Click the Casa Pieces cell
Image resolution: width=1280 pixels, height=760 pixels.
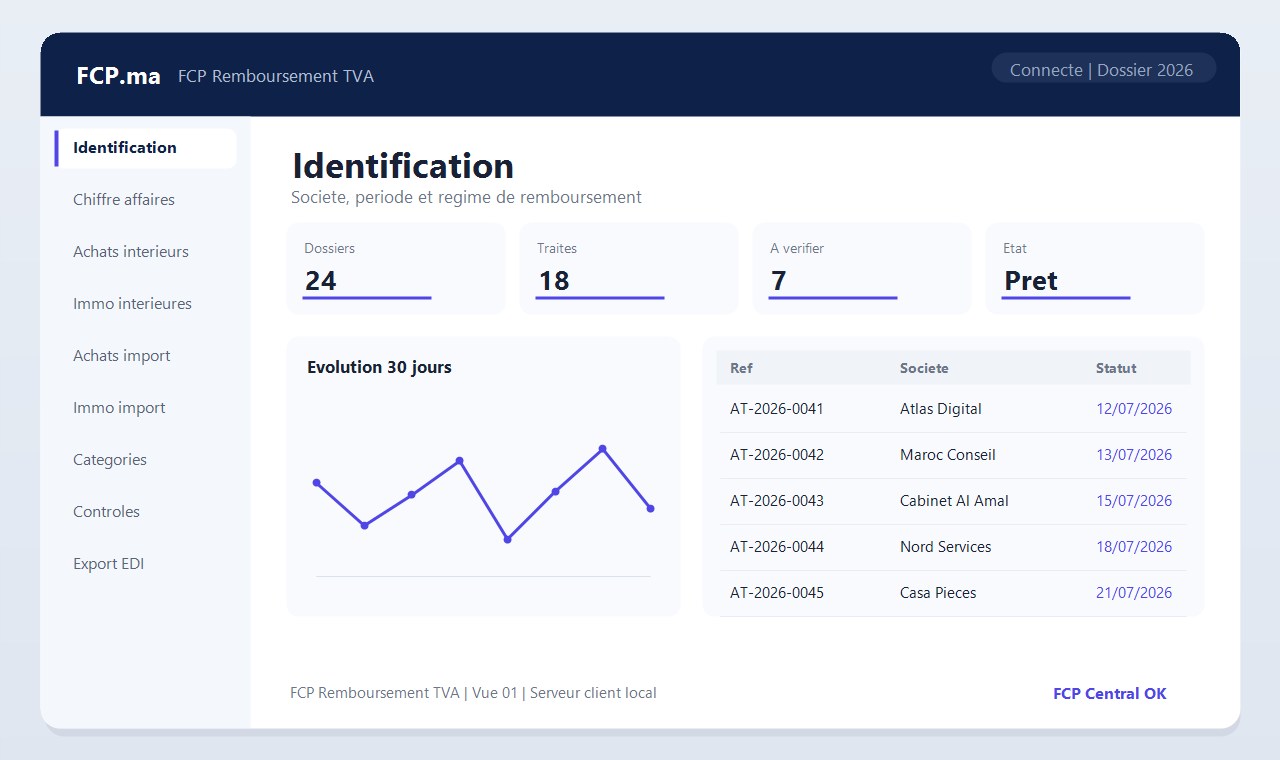[938, 593]
